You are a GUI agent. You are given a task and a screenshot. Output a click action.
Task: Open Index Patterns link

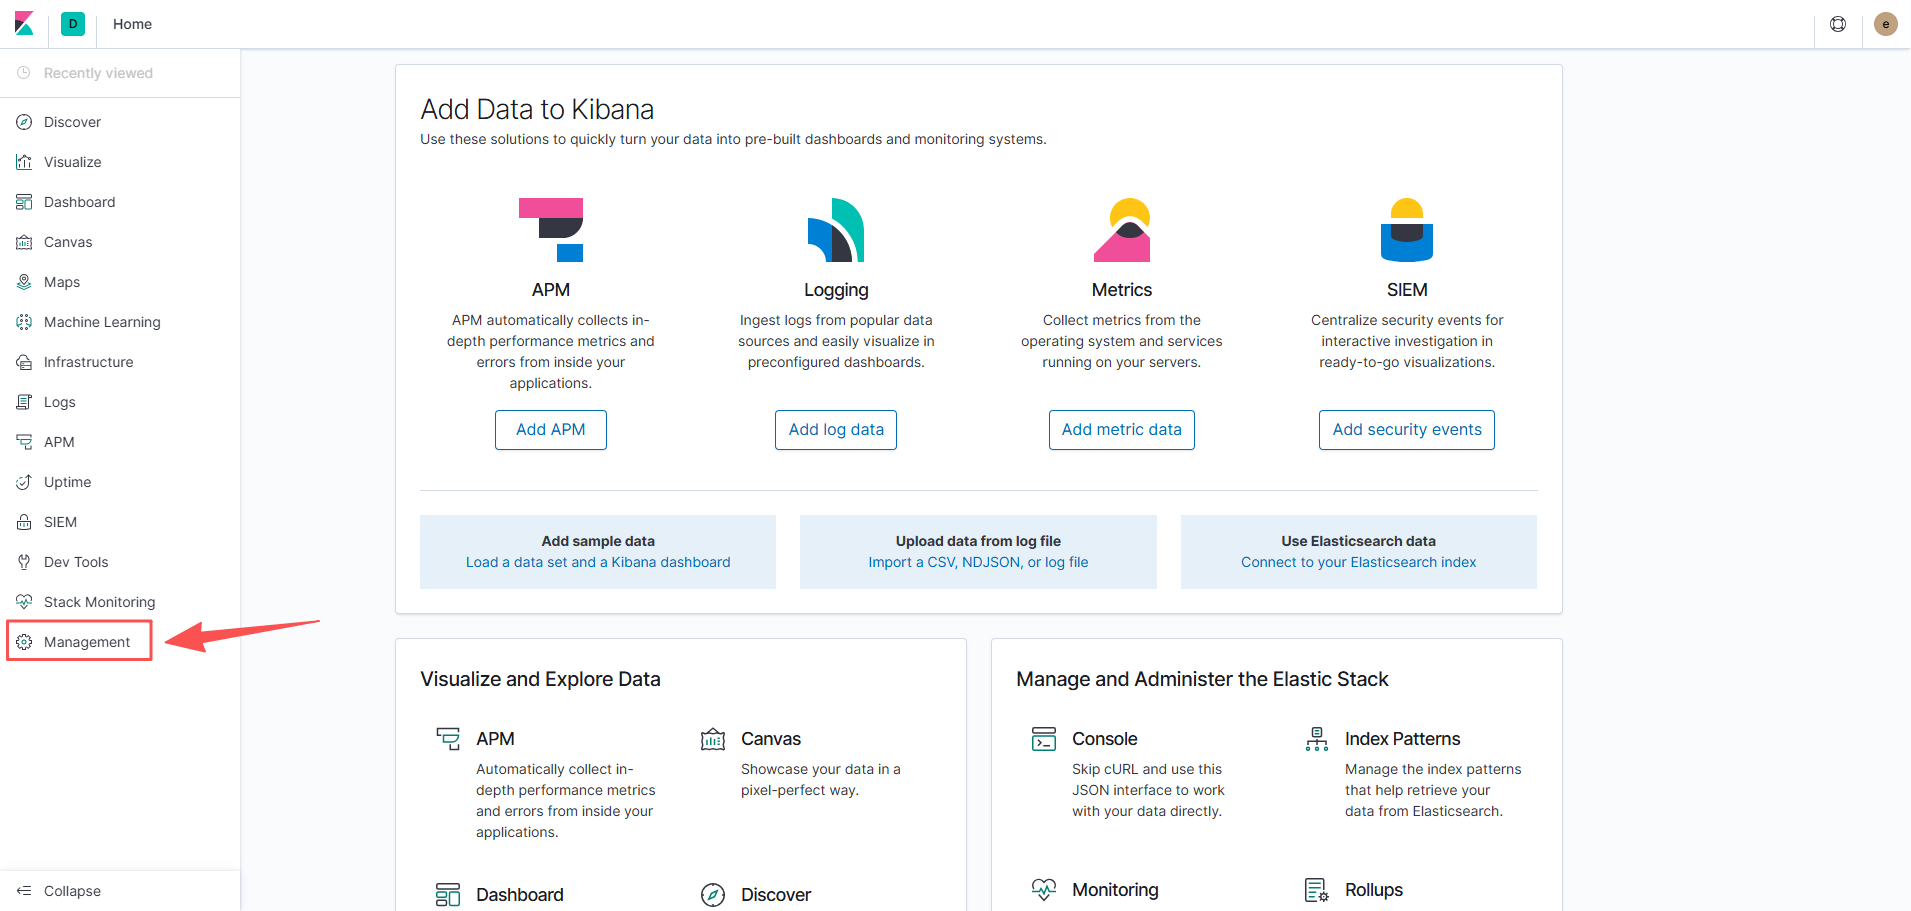point(1402,739)
